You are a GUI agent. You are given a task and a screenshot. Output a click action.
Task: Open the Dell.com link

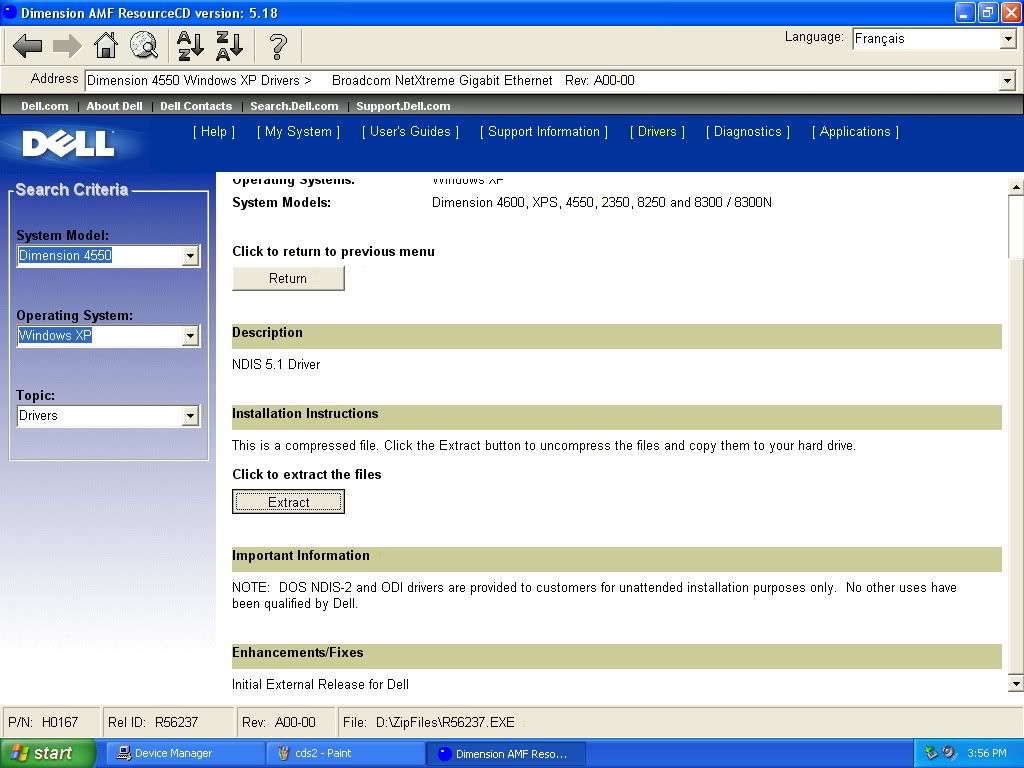[x=44, y=106]
